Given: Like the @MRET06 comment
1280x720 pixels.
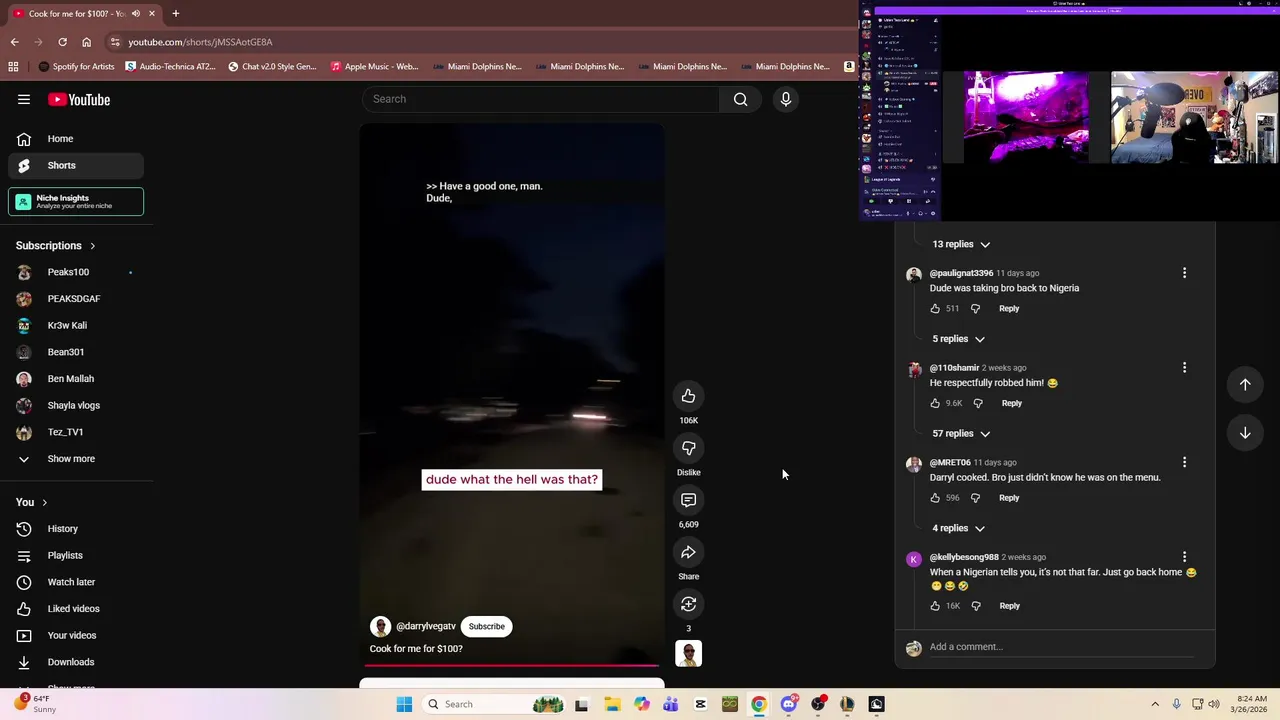Looking at the screenshot, I should [935, 498].
